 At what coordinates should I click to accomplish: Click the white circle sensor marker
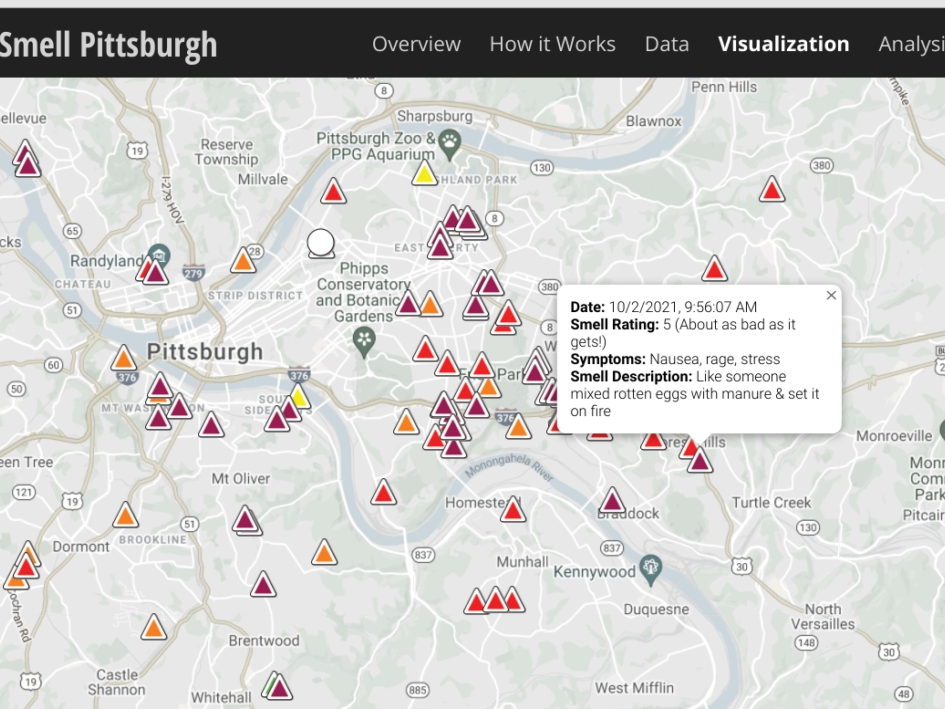point(321,243)
